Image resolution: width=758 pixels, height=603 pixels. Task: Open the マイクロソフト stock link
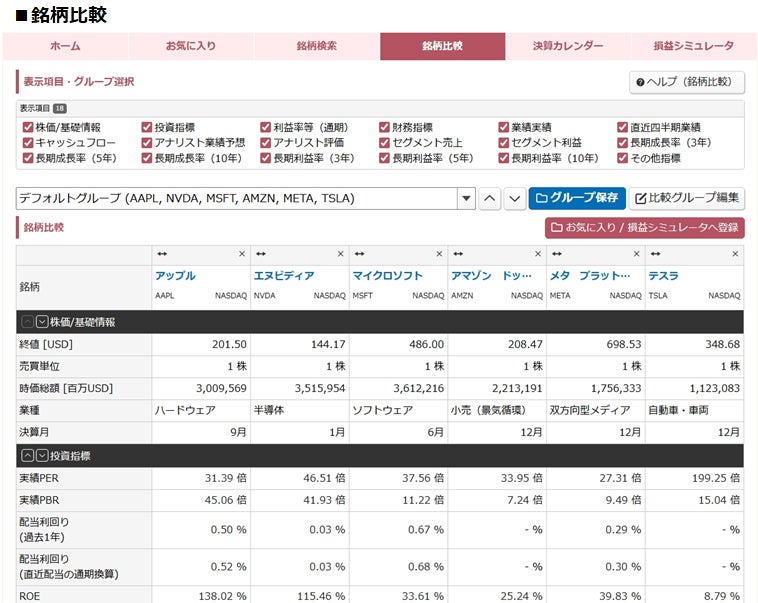click(387, 276)
